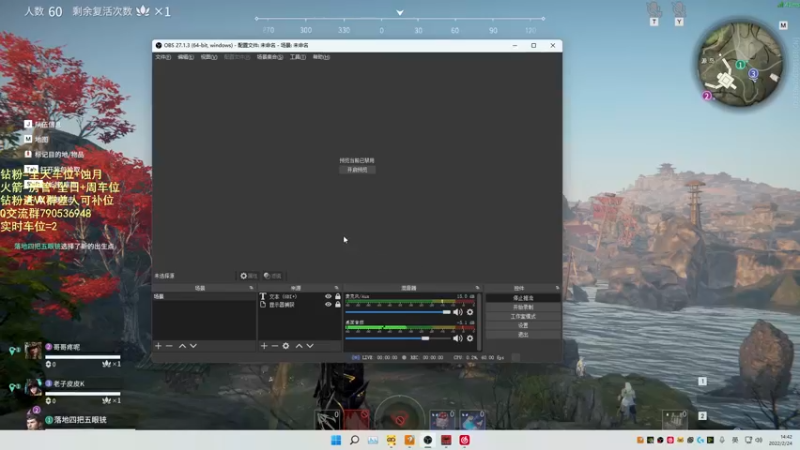
Task: Toggle visibility of the text (GDI+) source
Action: [328, 296]
